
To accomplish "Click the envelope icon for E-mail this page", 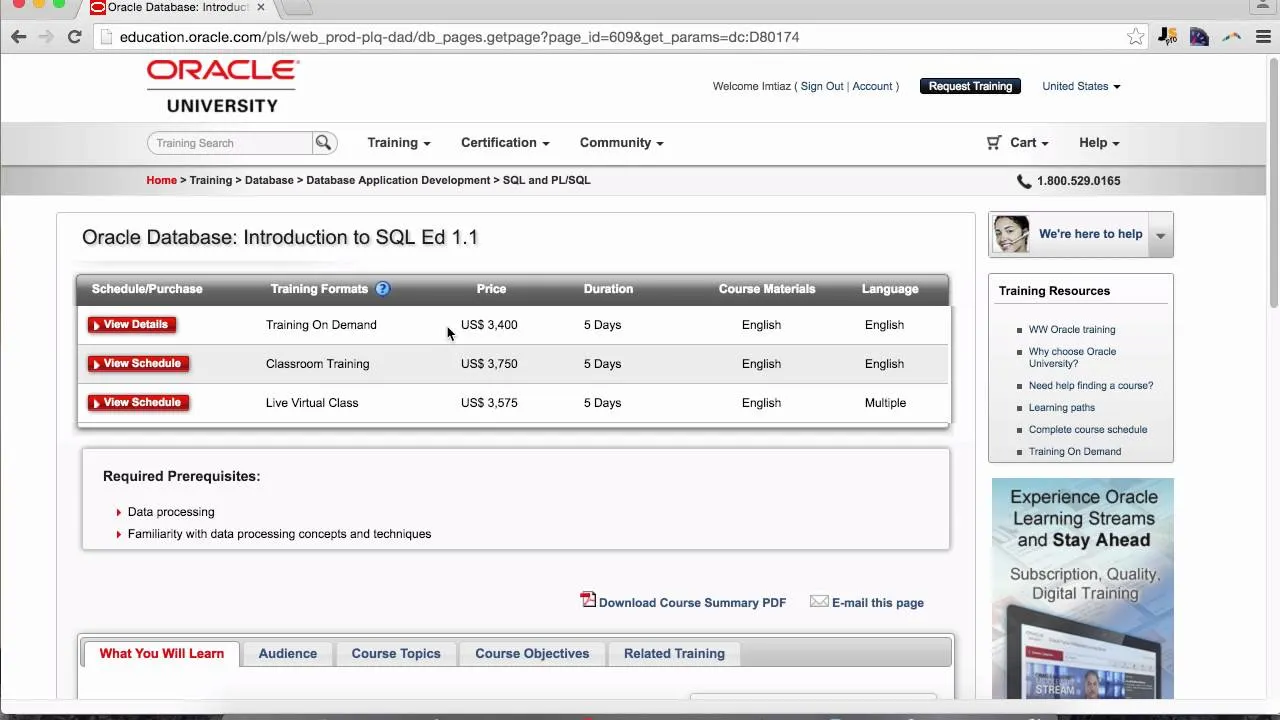I will point(819,602).
